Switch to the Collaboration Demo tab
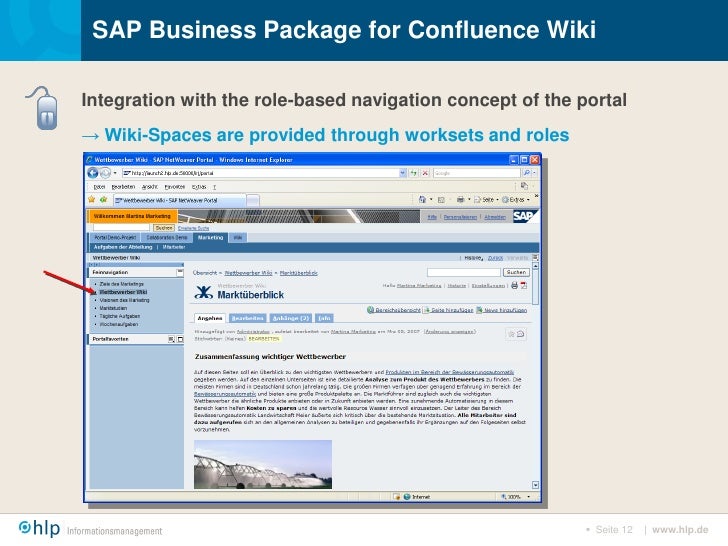This screenshot has width=728, height=546. [x=167, y=238]
